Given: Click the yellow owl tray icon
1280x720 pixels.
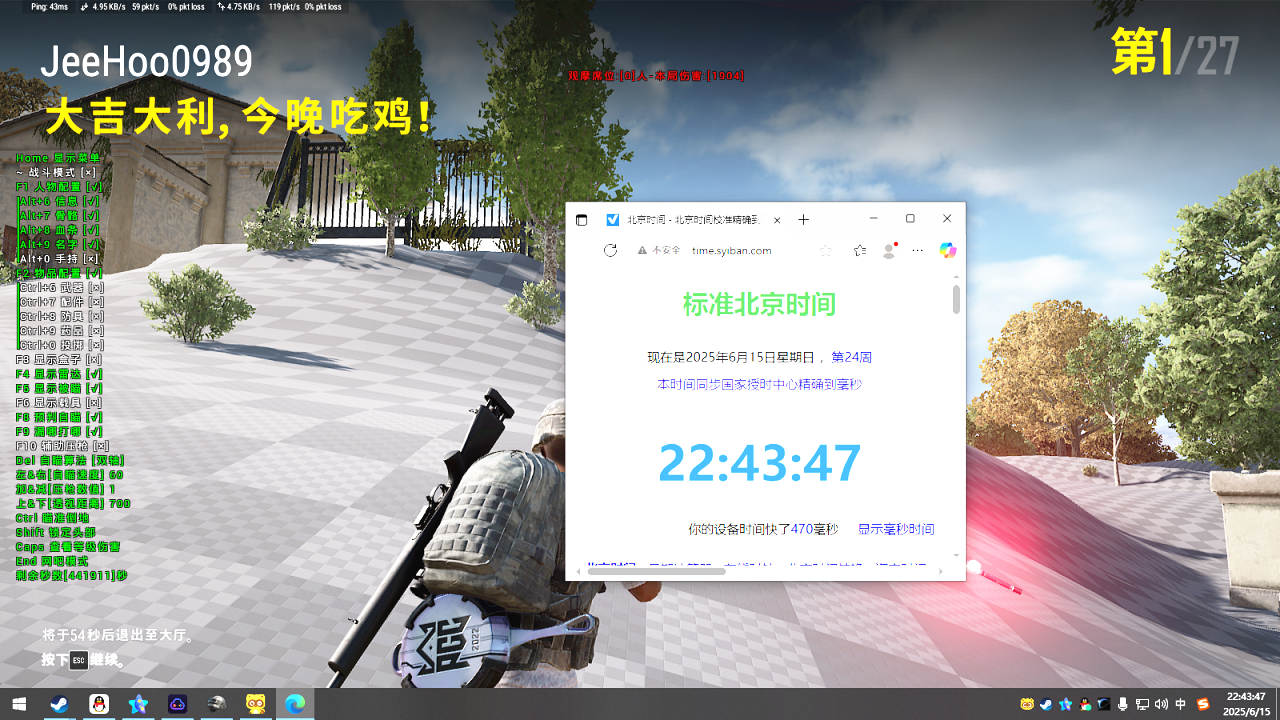Looking at the screenshot, I should 1027,704.
